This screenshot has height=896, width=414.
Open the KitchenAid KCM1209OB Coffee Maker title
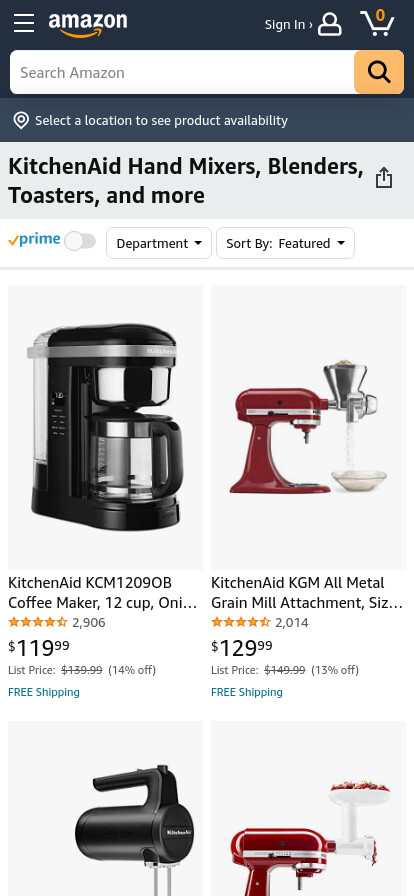pyautogui.click(x=103, y=593)
